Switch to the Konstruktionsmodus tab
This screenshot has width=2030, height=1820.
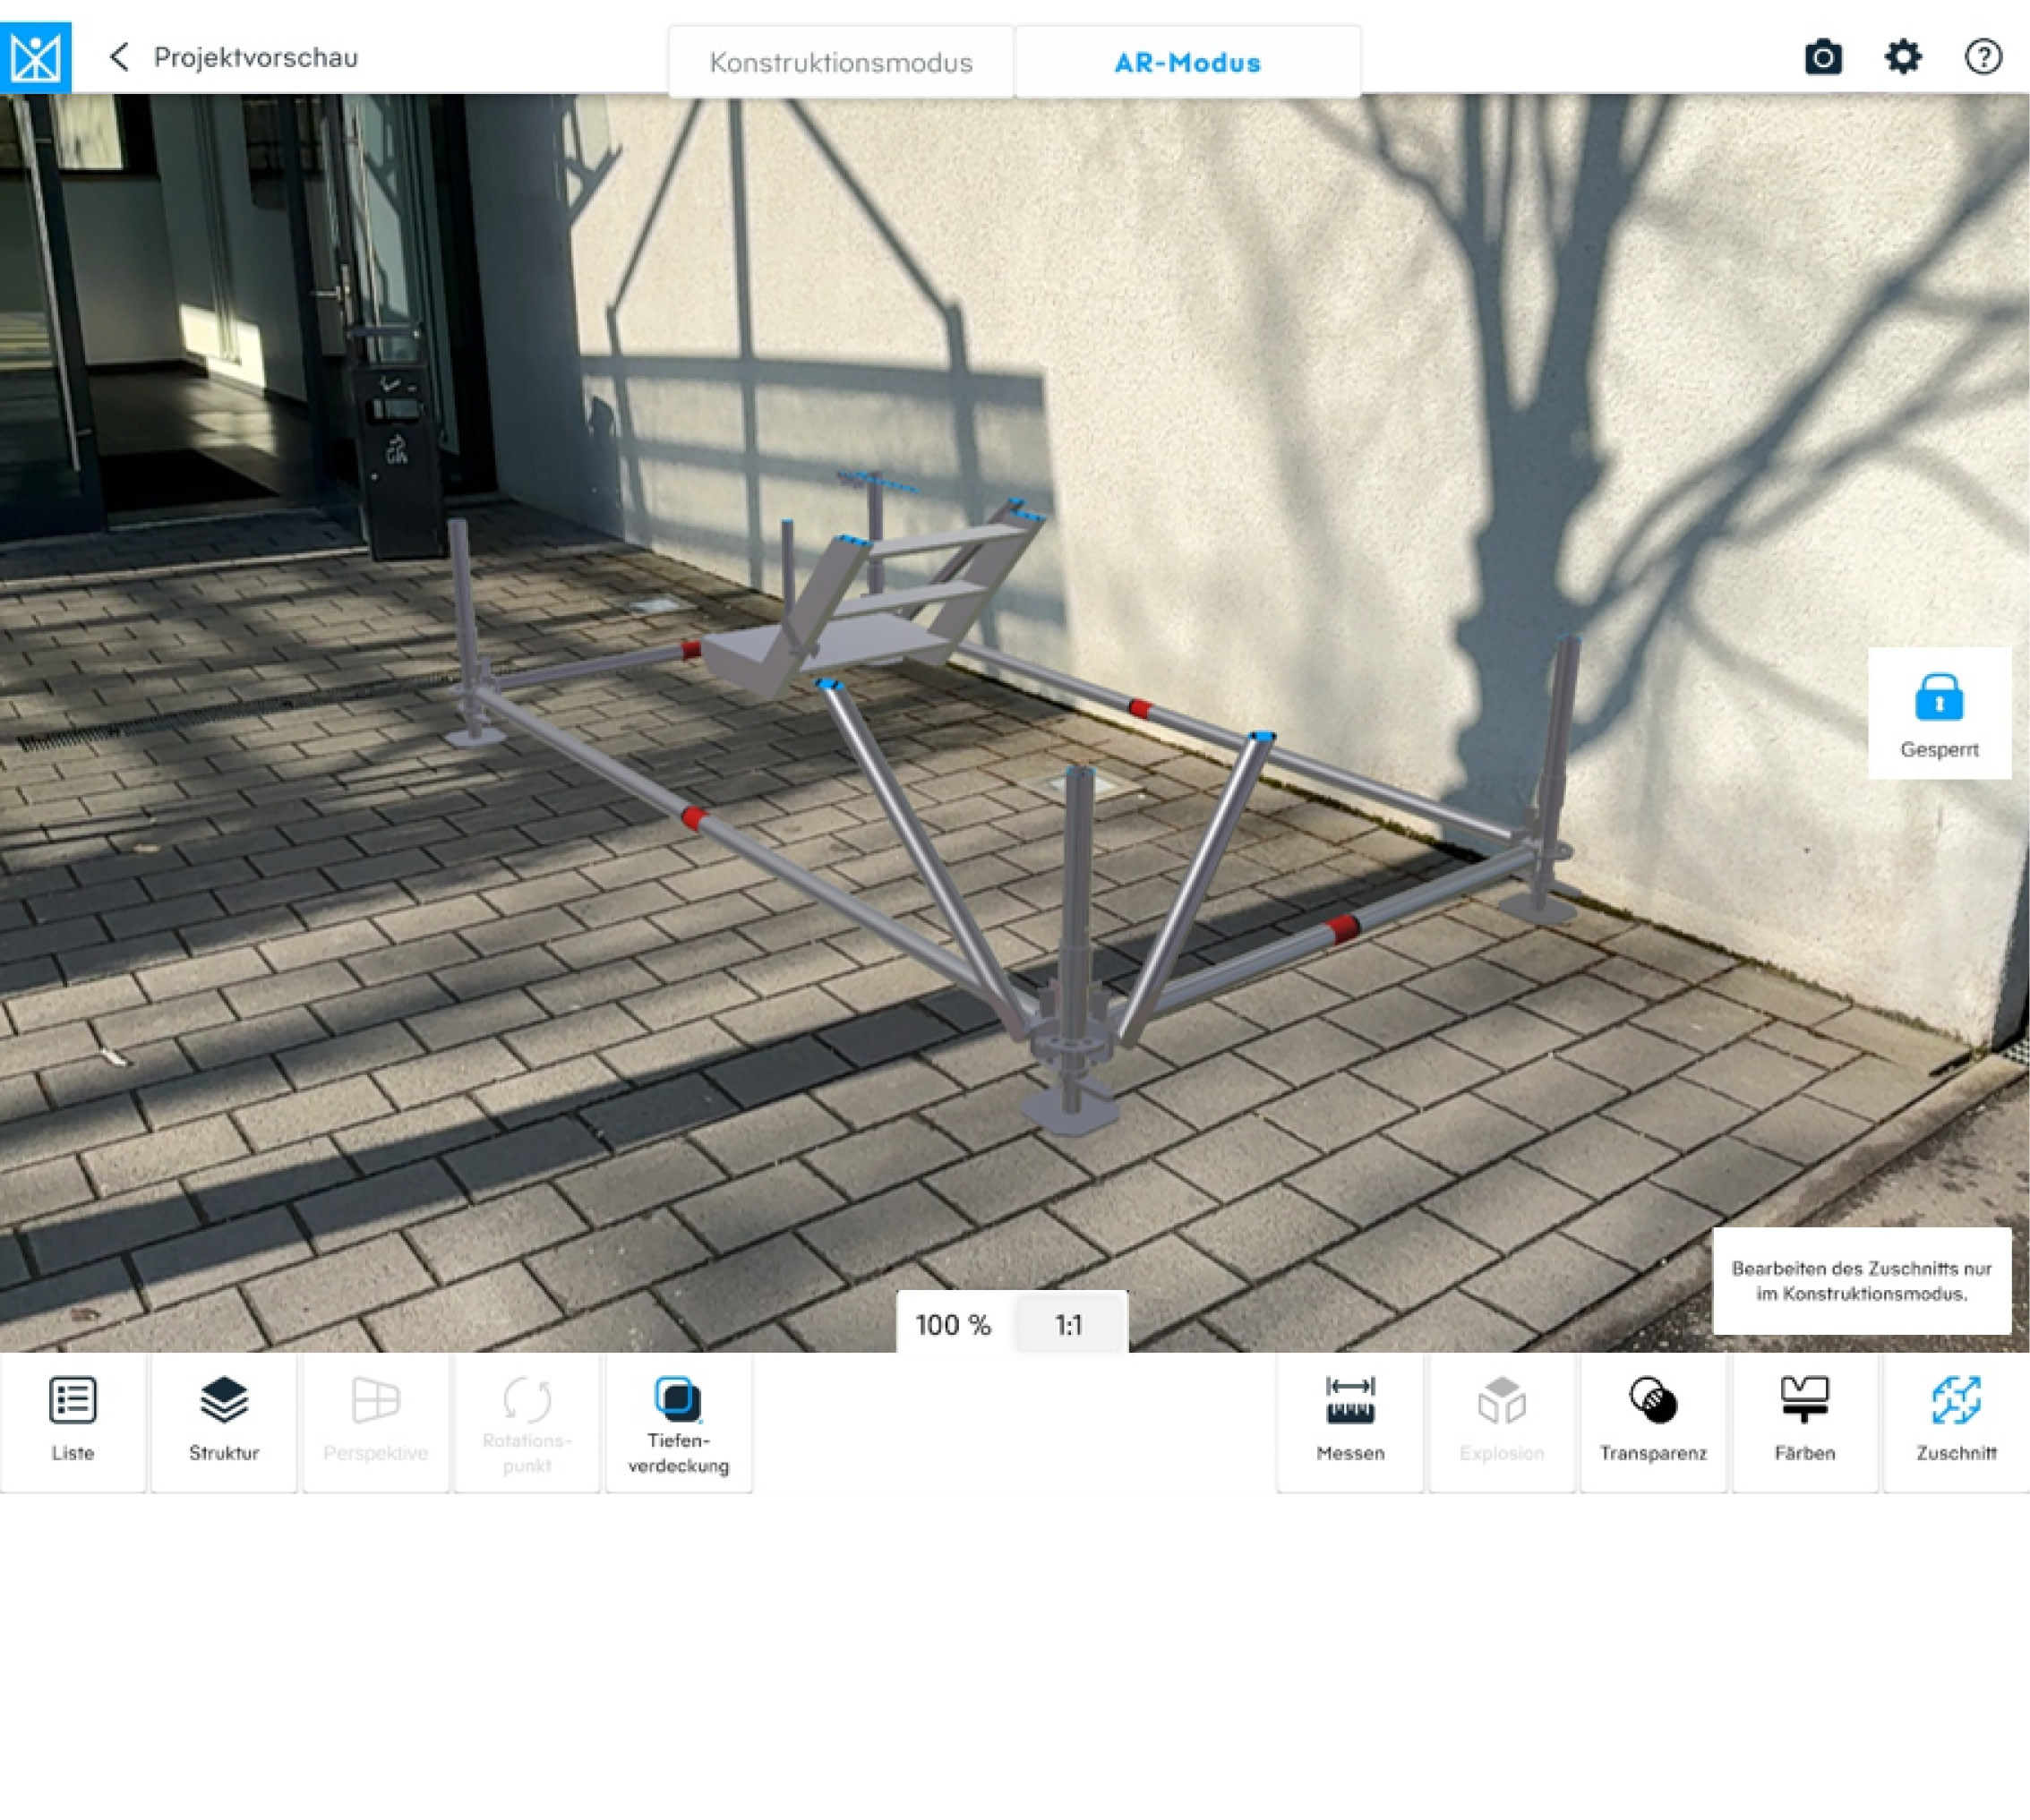tap(841, 62)
